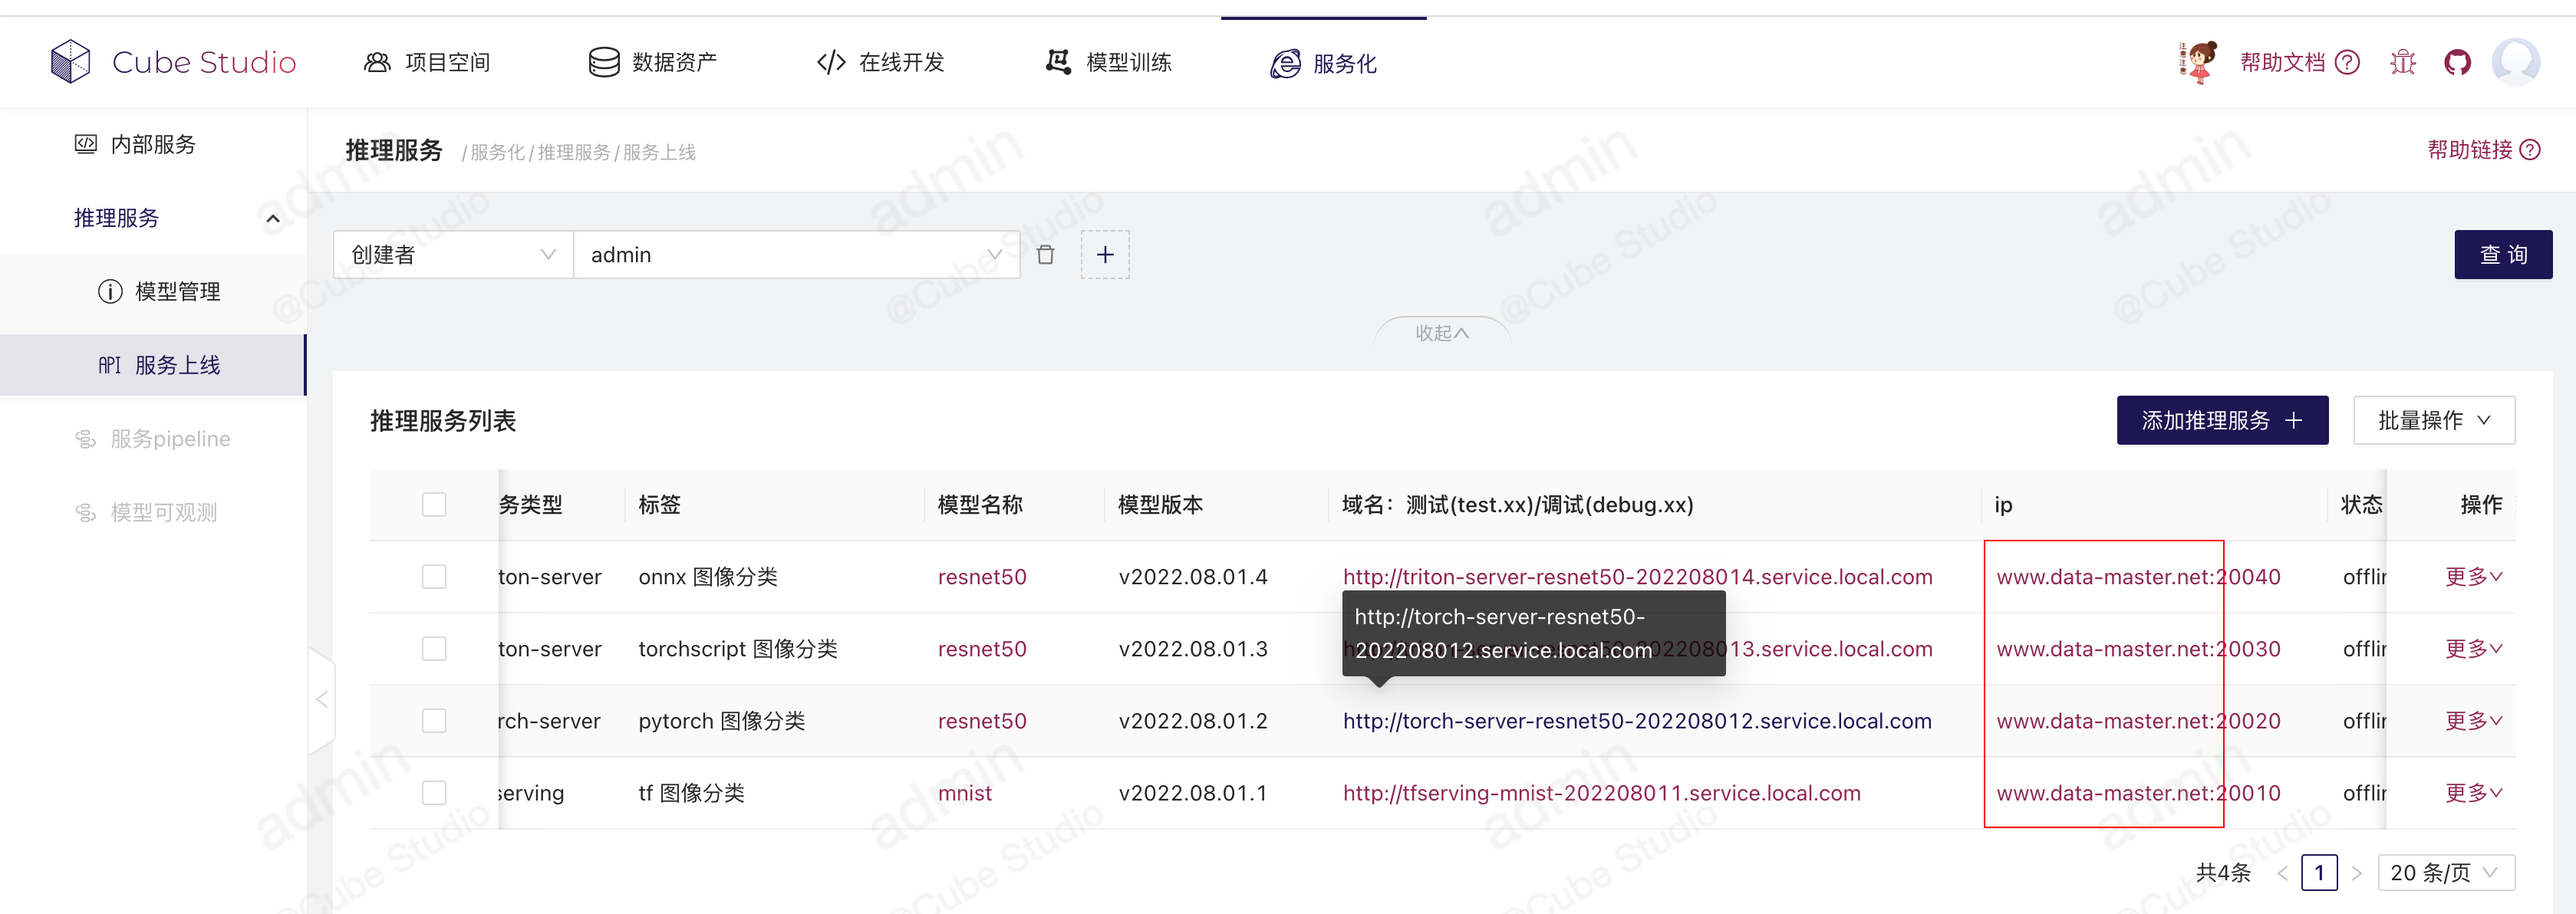This screenshot has height=914, width=2576.
Task: Add a filter condition with plus icon
Action: (x=1104, y=255)
